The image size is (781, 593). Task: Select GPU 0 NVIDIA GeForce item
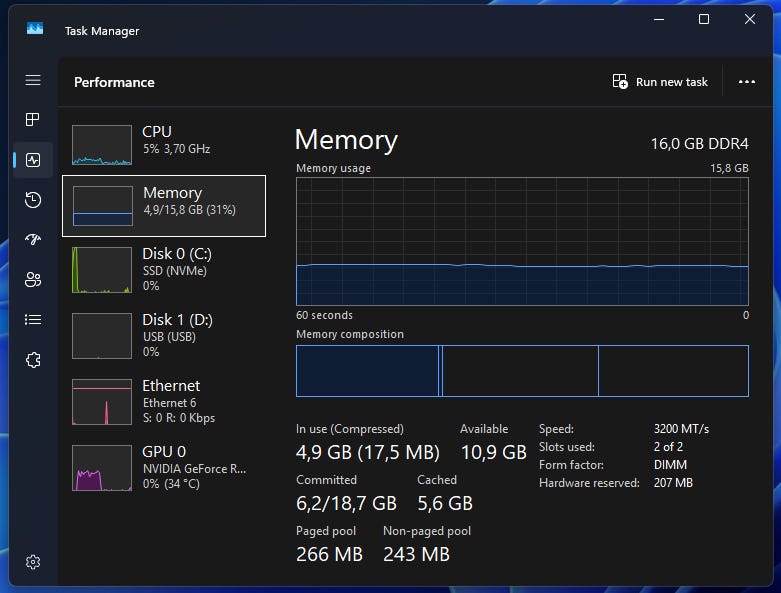pyautogui.click(x=164, y=468)
